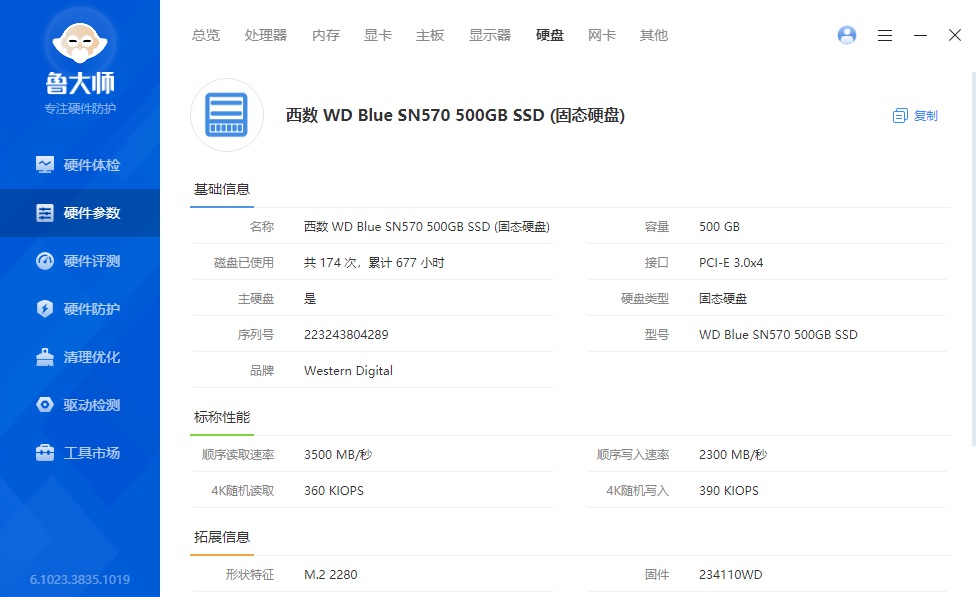Screen dimensions: 978x597
Task: Click the 顺序读取速率 label
Action: pos(238,455)
